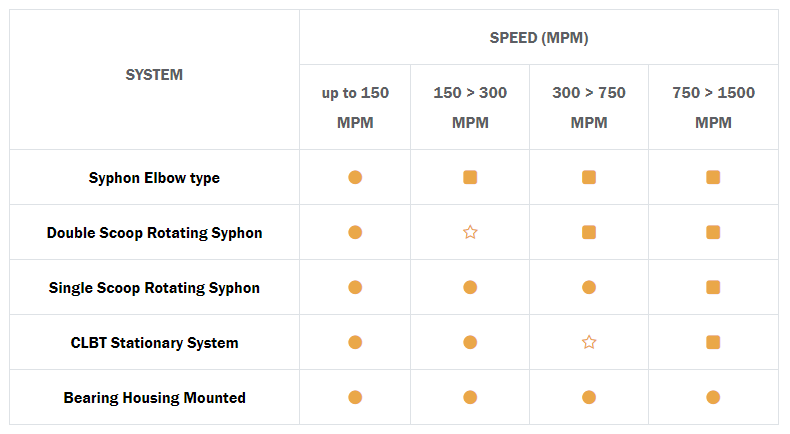
Task: Click Syphon Elbow type square at 750 > 1500 MPM
Action: (x=713, y=177)
